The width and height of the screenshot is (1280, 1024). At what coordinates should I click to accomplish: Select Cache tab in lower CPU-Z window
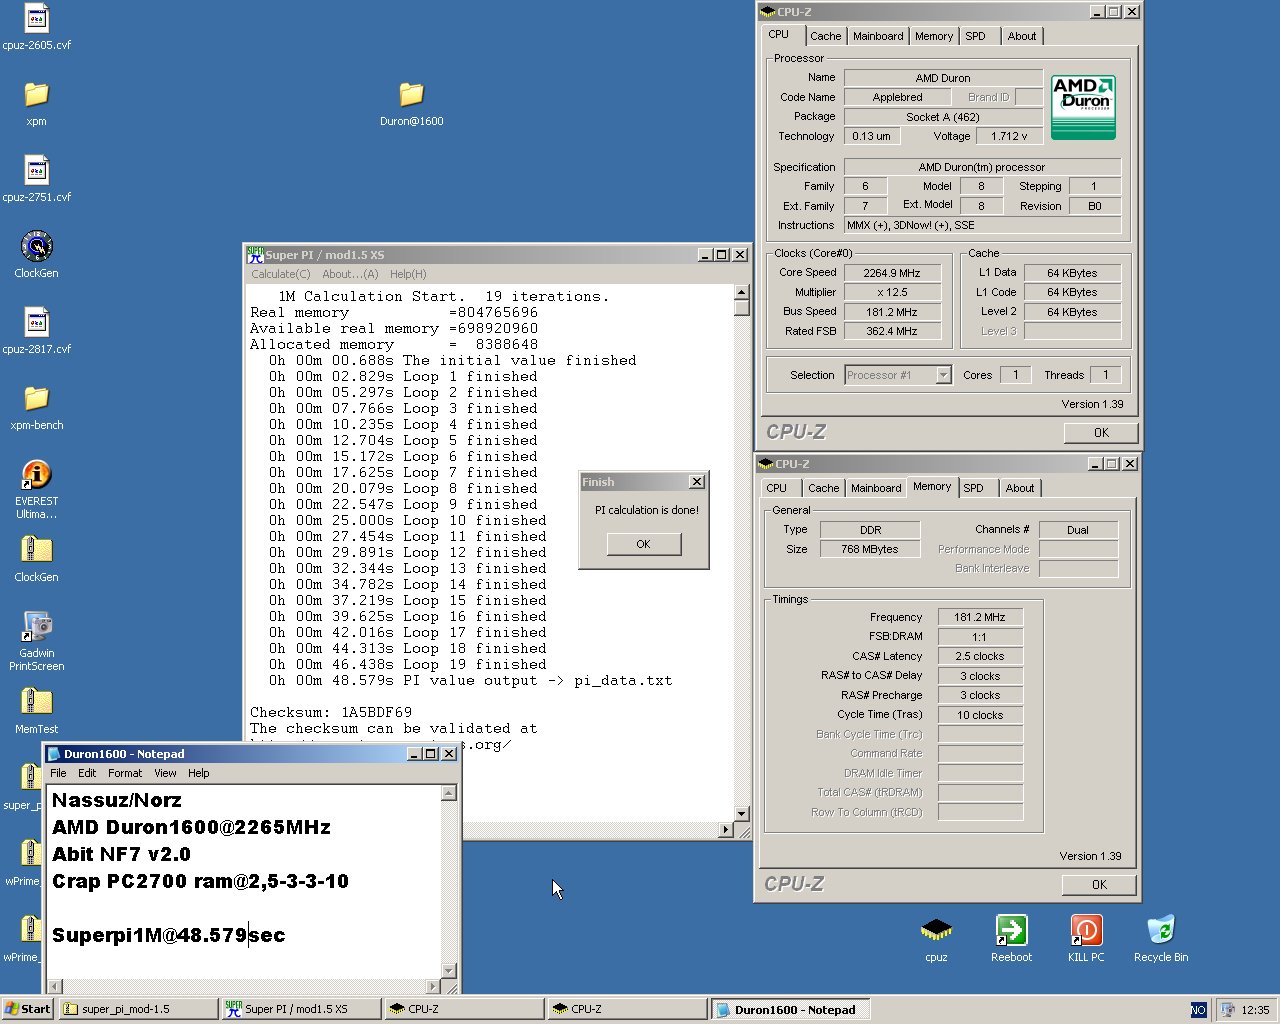pos(823,488)
